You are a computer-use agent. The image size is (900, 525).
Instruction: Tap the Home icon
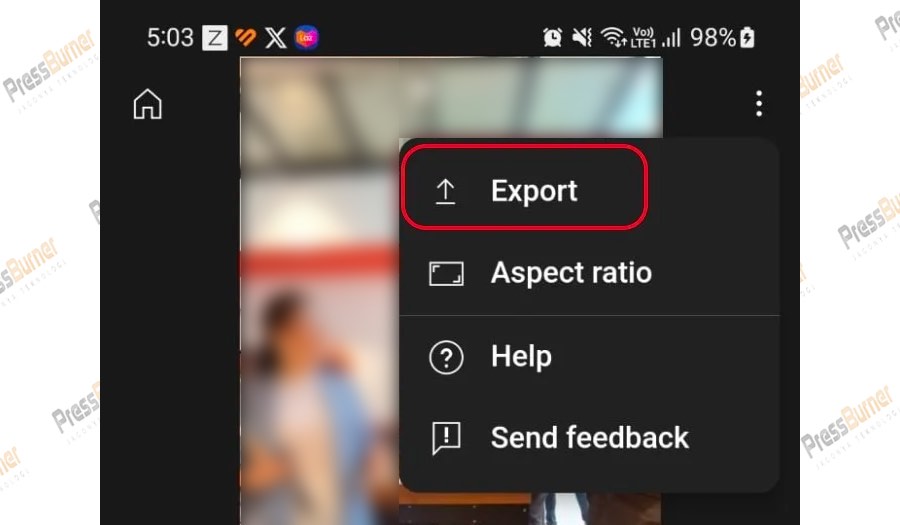148,104
